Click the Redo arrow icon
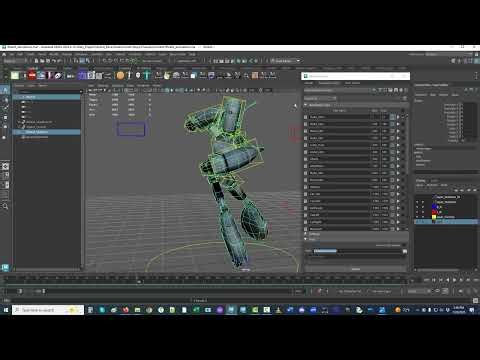Image resolution: width=480 pixels, height=360 pixels. (x=60, y=61)
